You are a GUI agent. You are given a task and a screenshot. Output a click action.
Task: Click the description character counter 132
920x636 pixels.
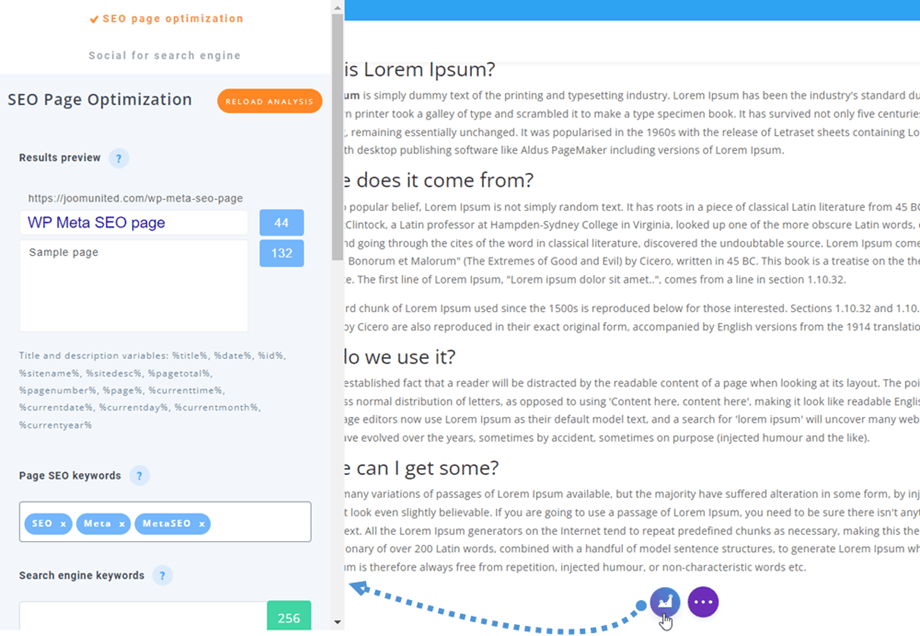281,253
